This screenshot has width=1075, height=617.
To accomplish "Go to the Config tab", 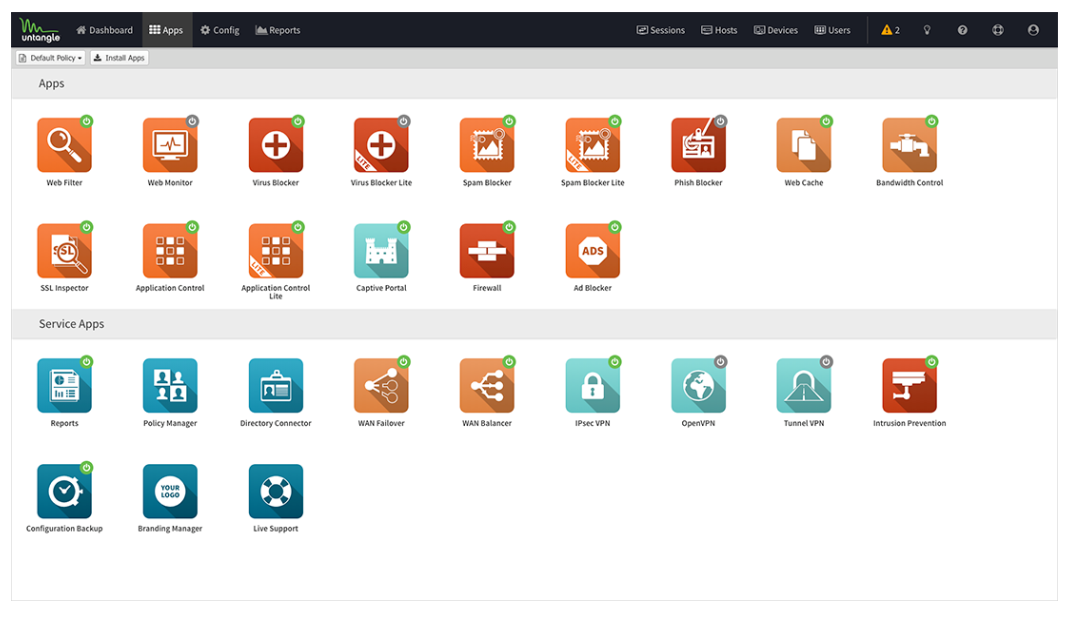I will (220, 30).
